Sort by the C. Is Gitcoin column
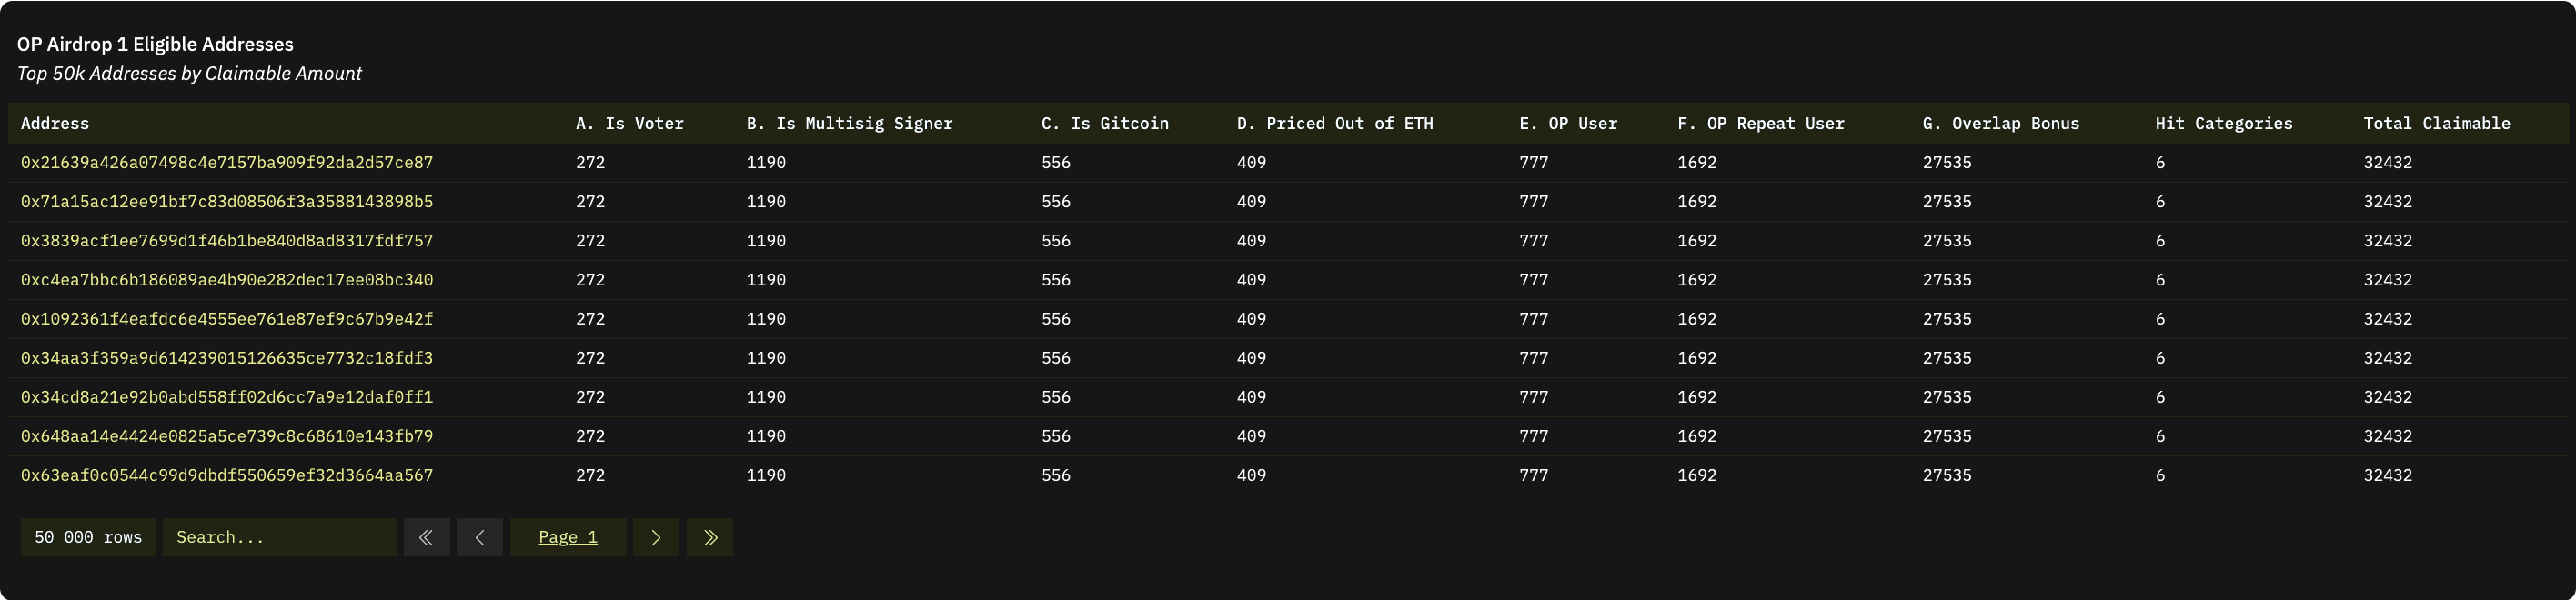 click(1105, 123)
